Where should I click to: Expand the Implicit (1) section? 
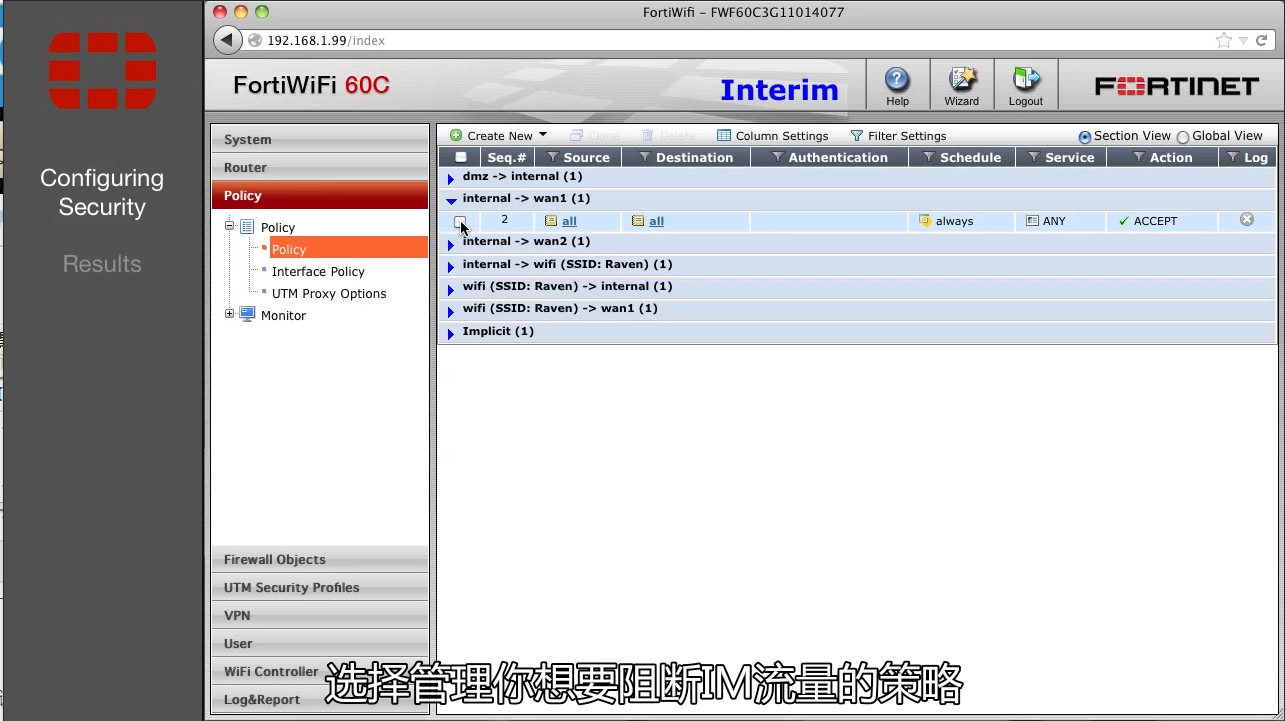click(x=451, y=334)
